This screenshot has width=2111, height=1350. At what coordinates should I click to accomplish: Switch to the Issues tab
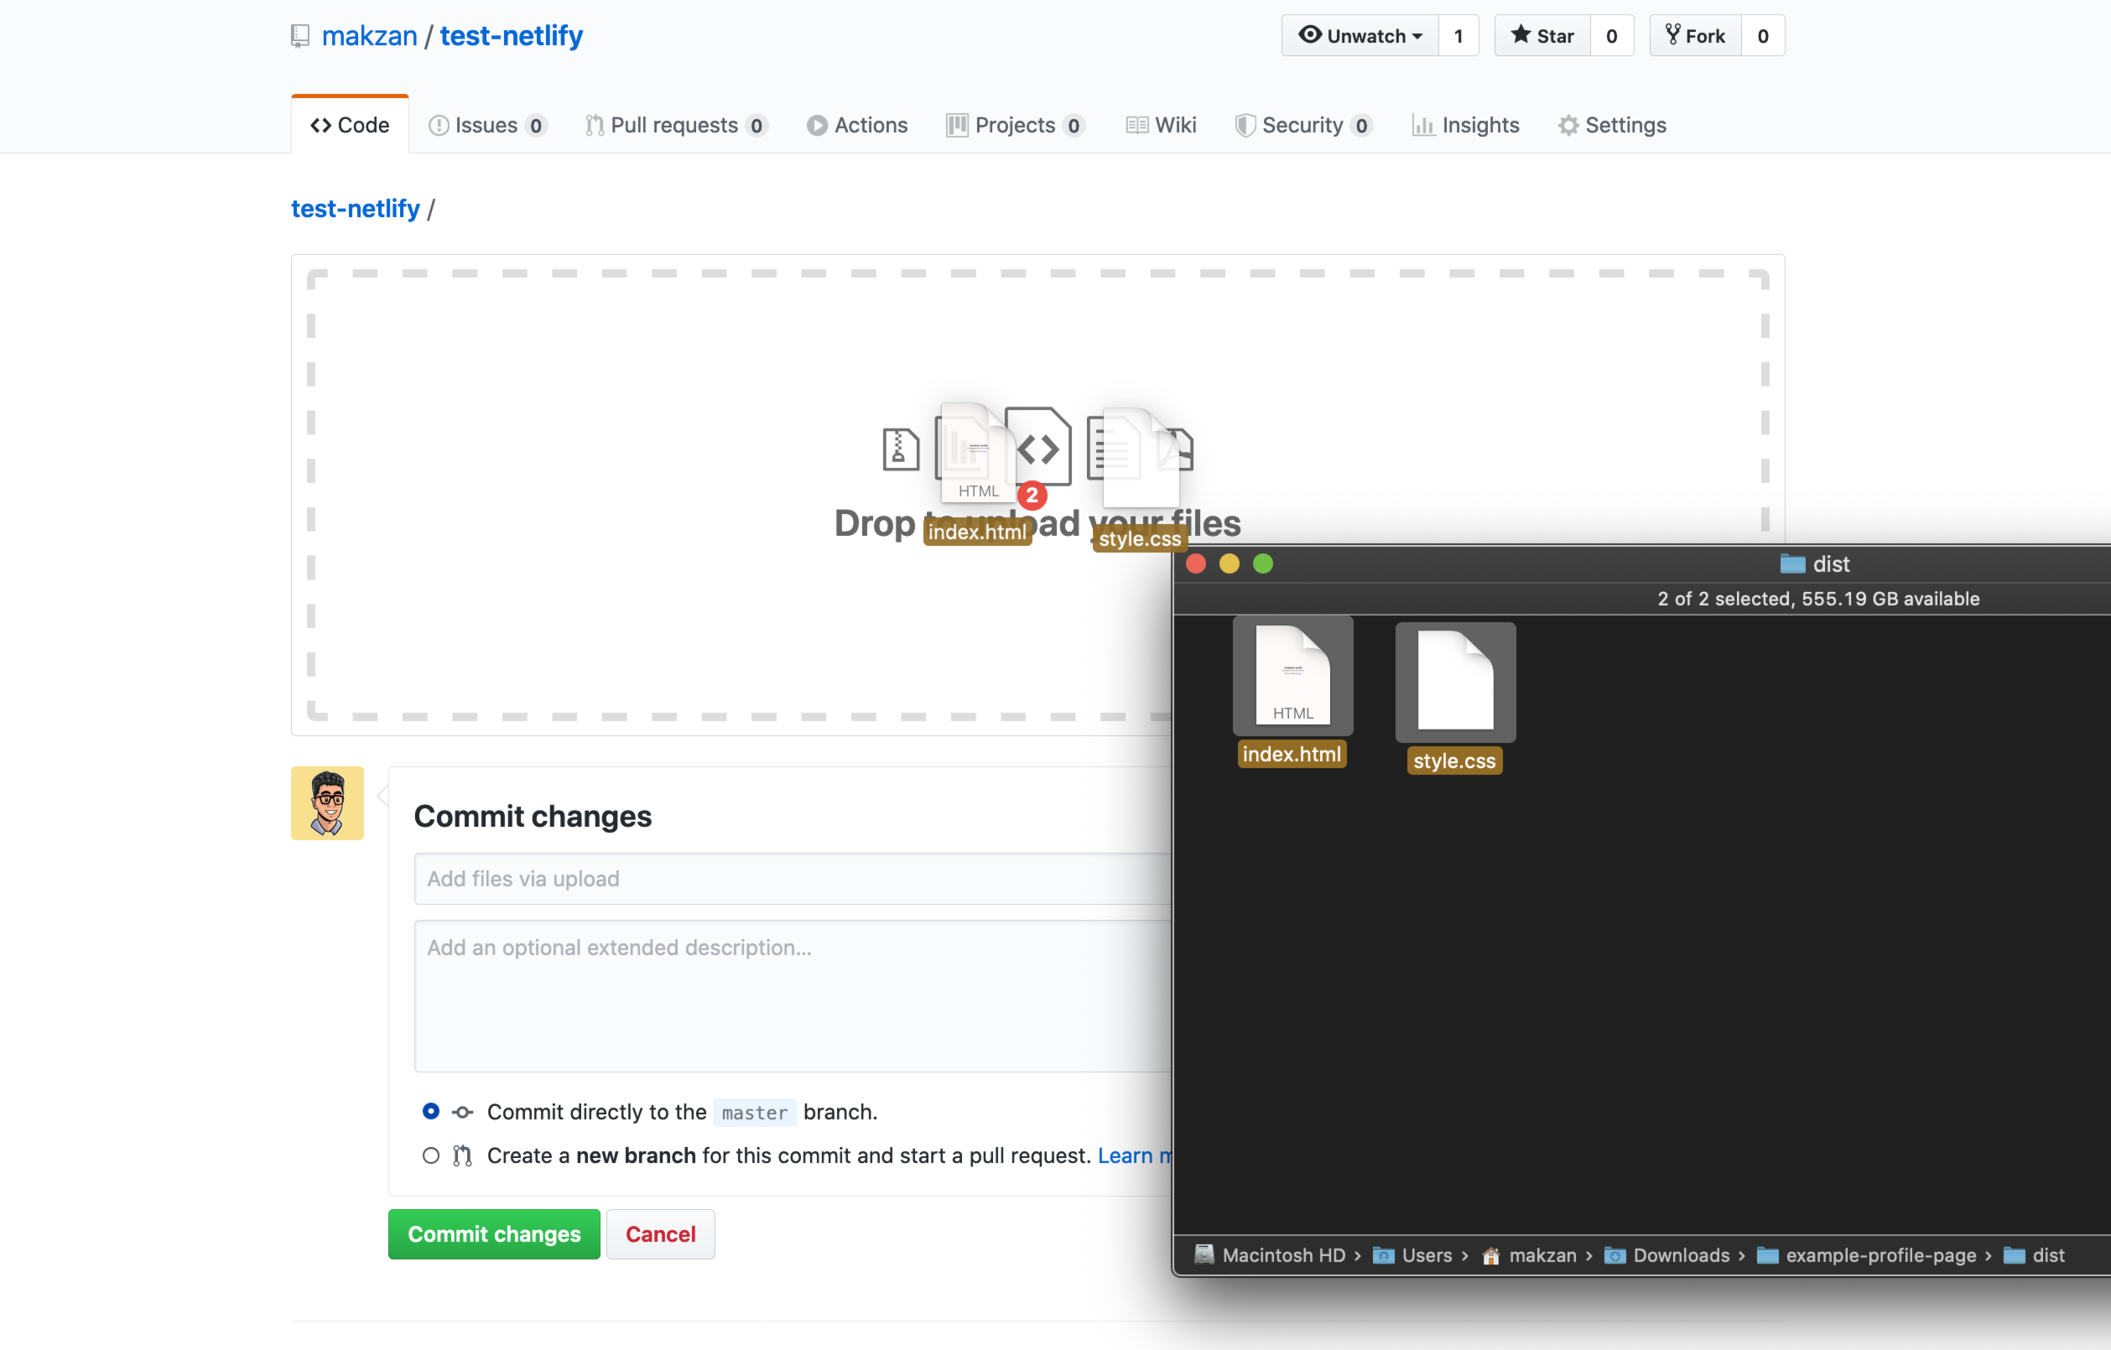point(487,125)
